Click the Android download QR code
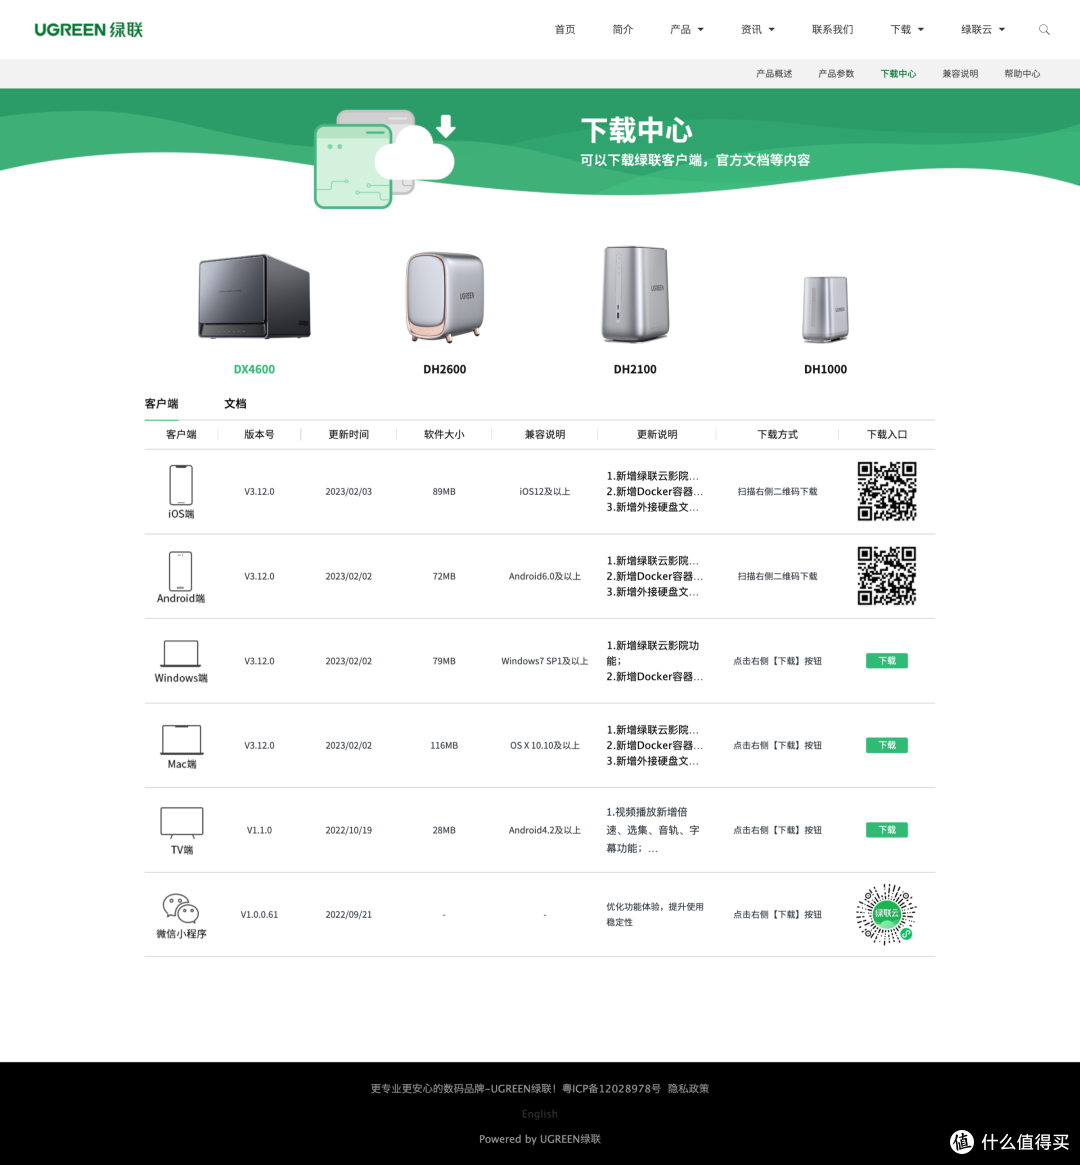The height and width of the screenshot is (1165, 1080). point(887,576)
